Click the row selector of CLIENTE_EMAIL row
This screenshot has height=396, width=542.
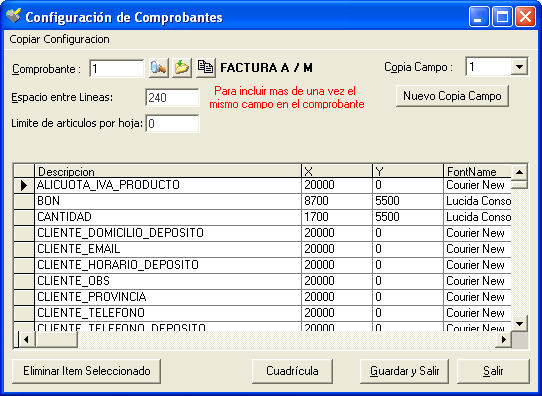click(24, 249)
